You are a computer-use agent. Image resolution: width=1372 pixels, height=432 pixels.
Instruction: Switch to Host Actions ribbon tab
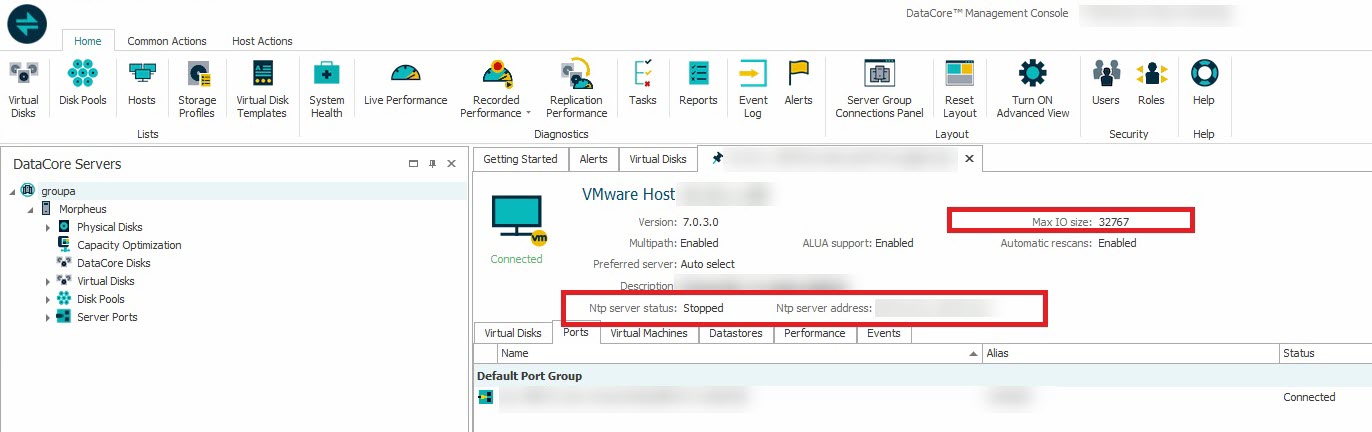tap(262, 41)
